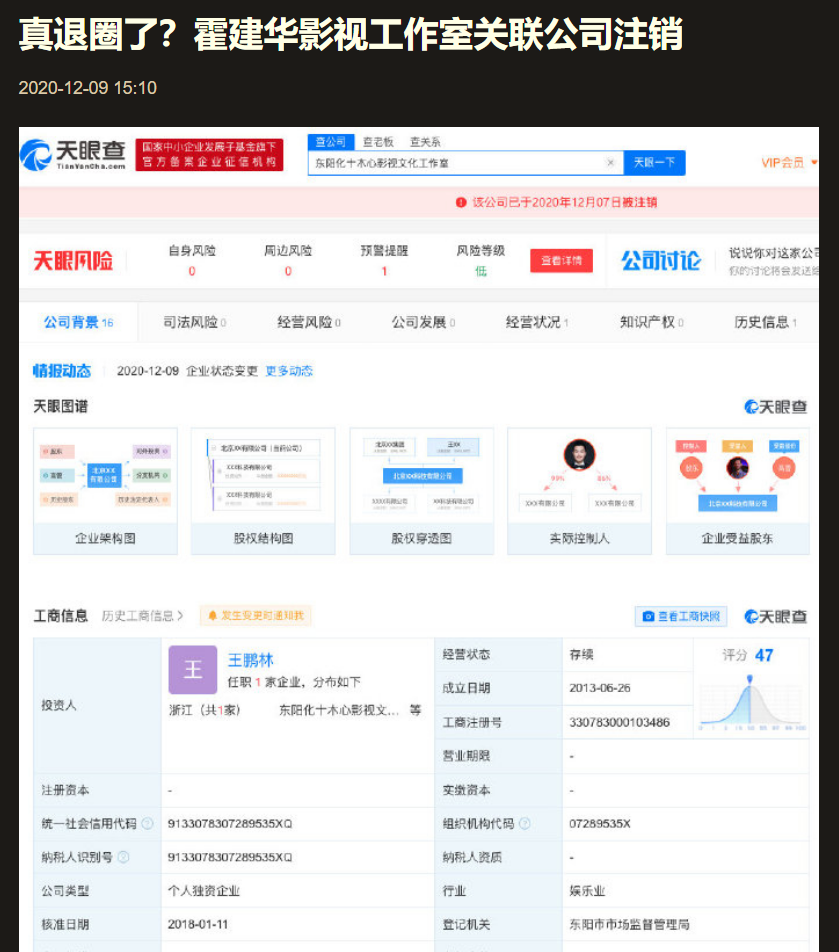The image size is (839, 952).
Task: Click help icon beside 纳税人识别号
Action: (123, 857)
